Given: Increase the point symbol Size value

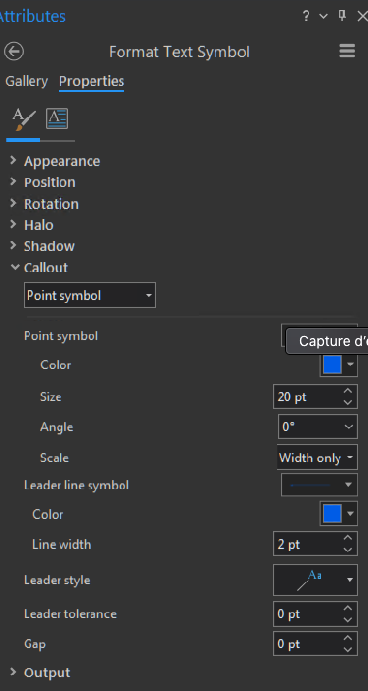Looking at the screenshot, I should pos(348,391).
